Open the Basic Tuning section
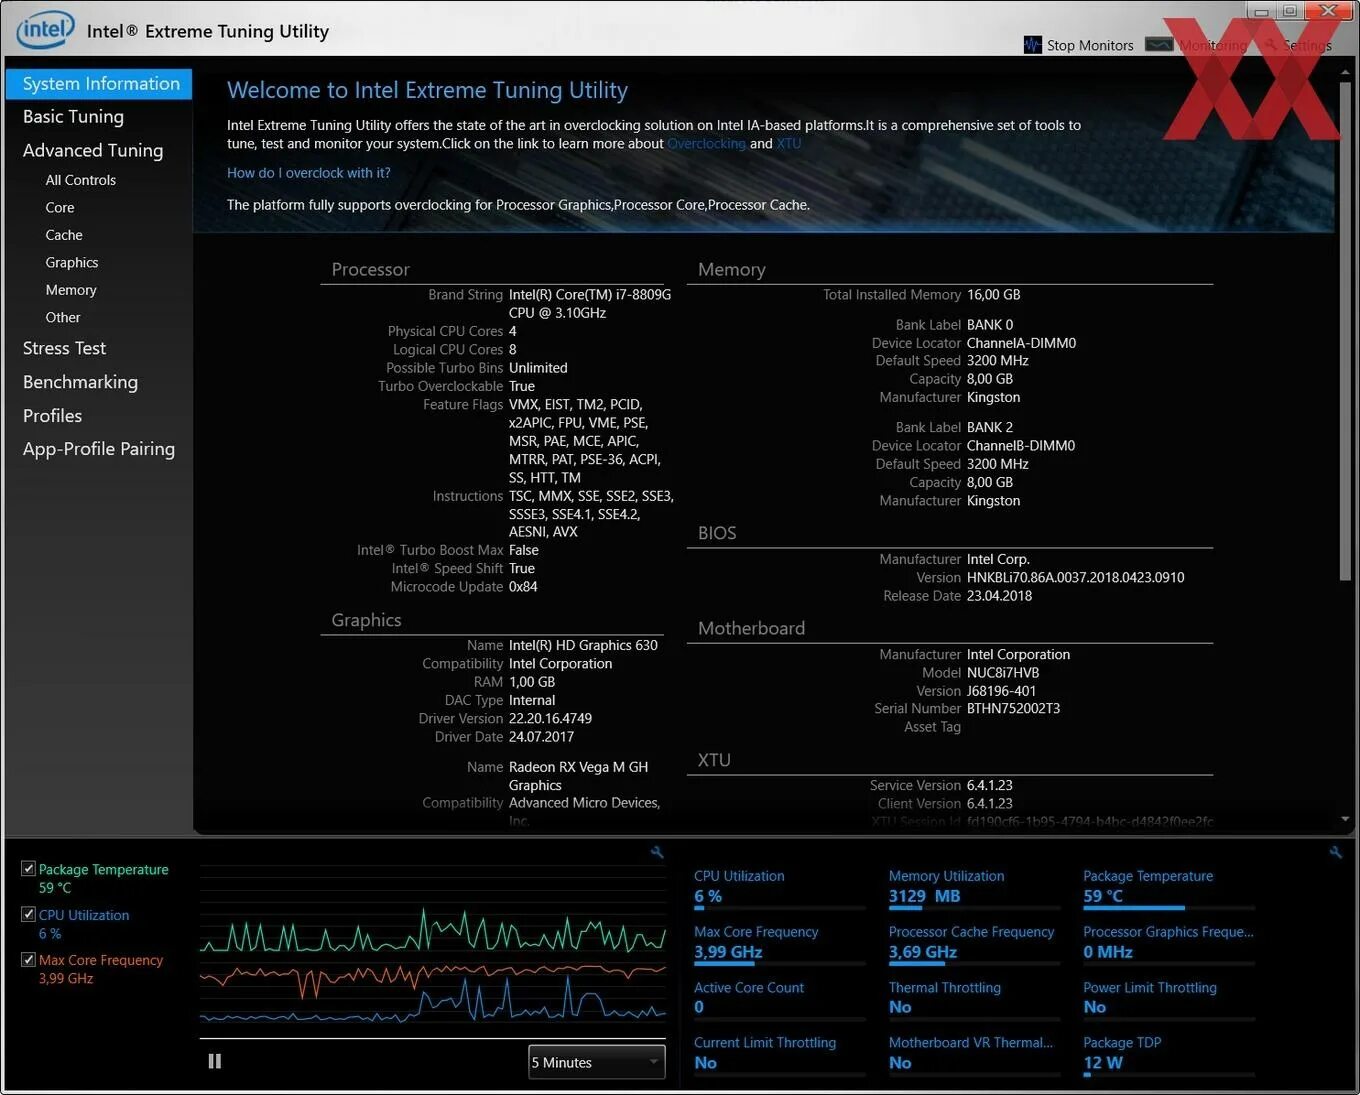The height and width of the screenshot is (1095, 1360). tap(73, 117)
